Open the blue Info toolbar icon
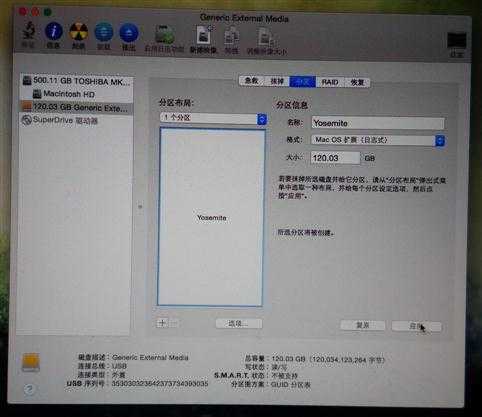The width and height of the screenshot is (482, 417). (x=54, y=31)
